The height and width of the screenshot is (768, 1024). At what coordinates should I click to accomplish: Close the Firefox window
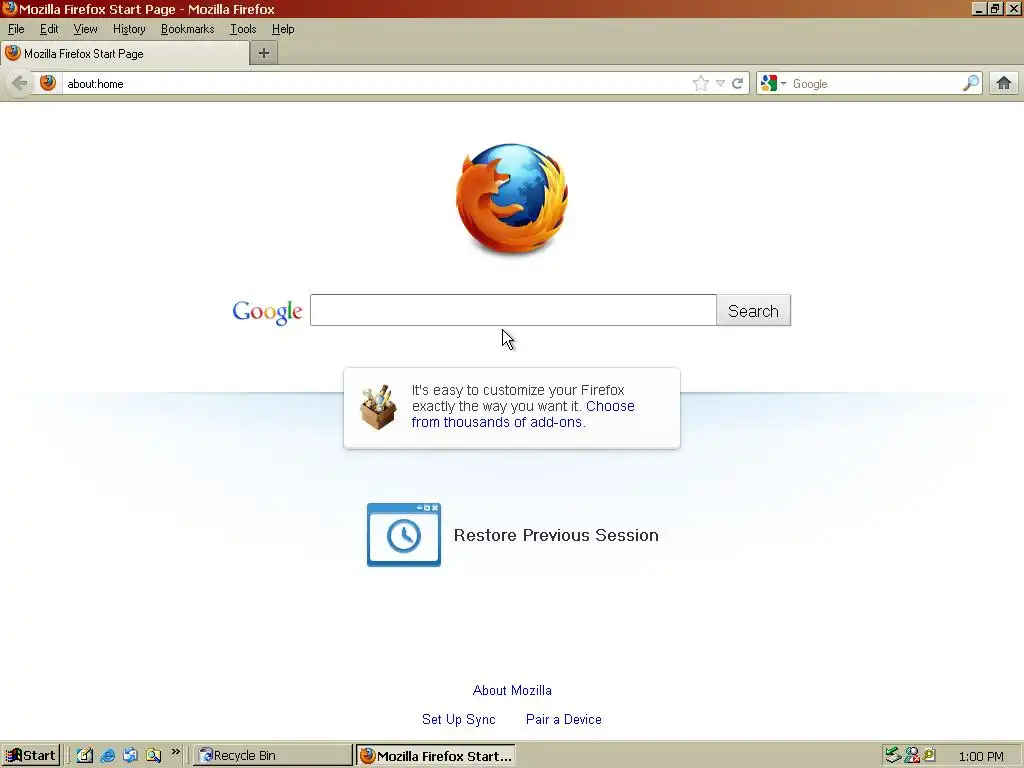coord(1013,9)
